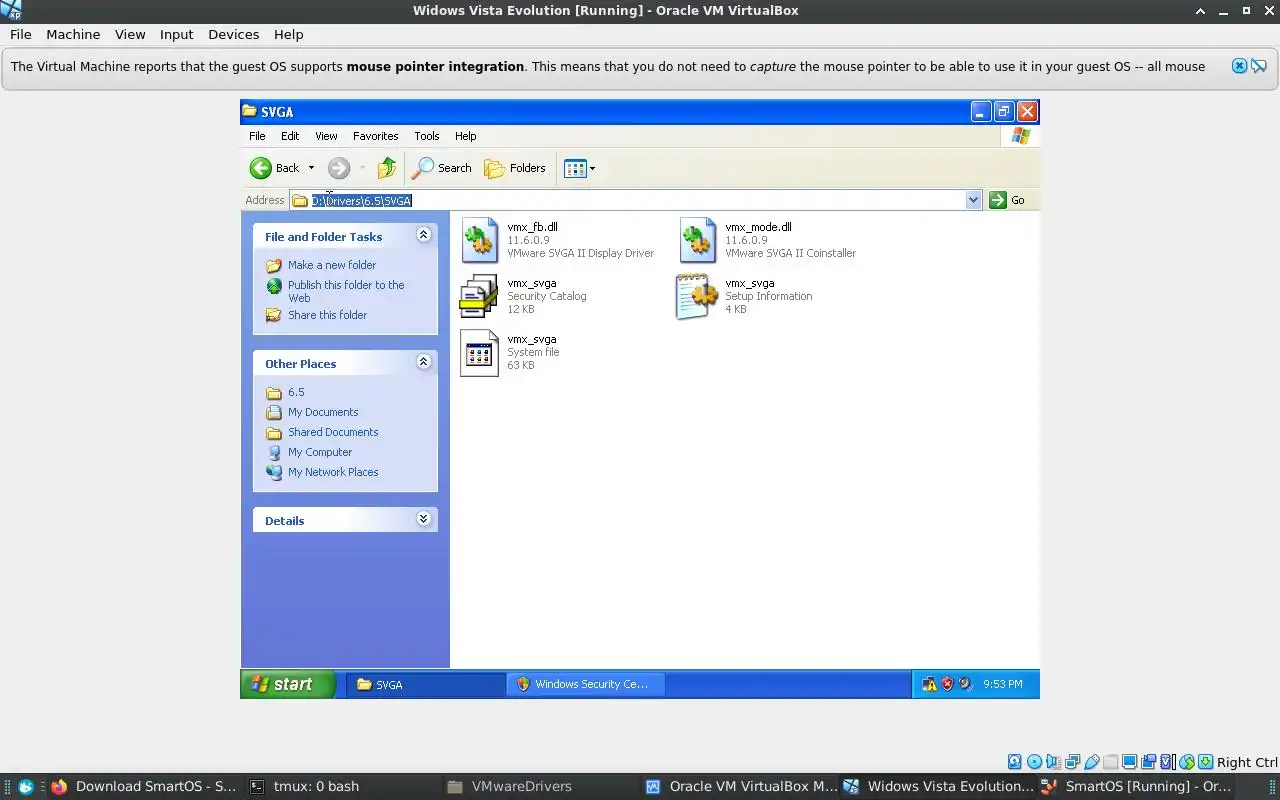
Task: Click the Go button
Action: [1008, 200]
